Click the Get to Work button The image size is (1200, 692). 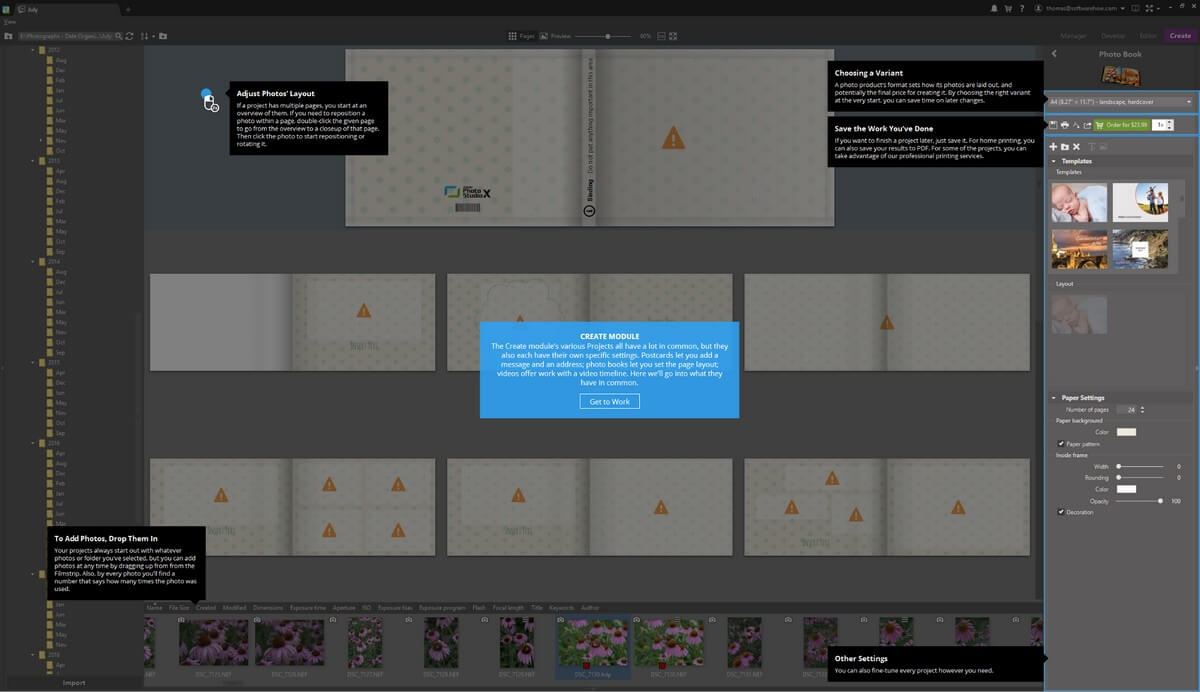[609, 401]
